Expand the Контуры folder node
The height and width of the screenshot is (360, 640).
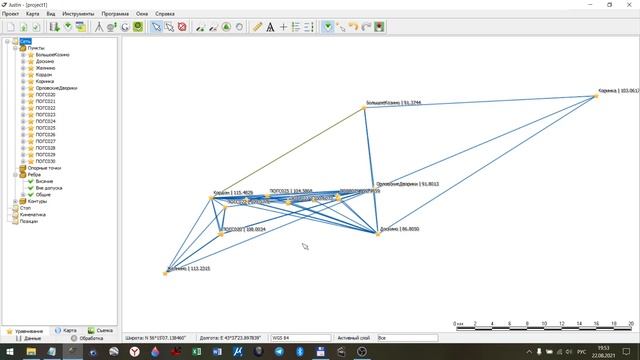coord(15,201)
